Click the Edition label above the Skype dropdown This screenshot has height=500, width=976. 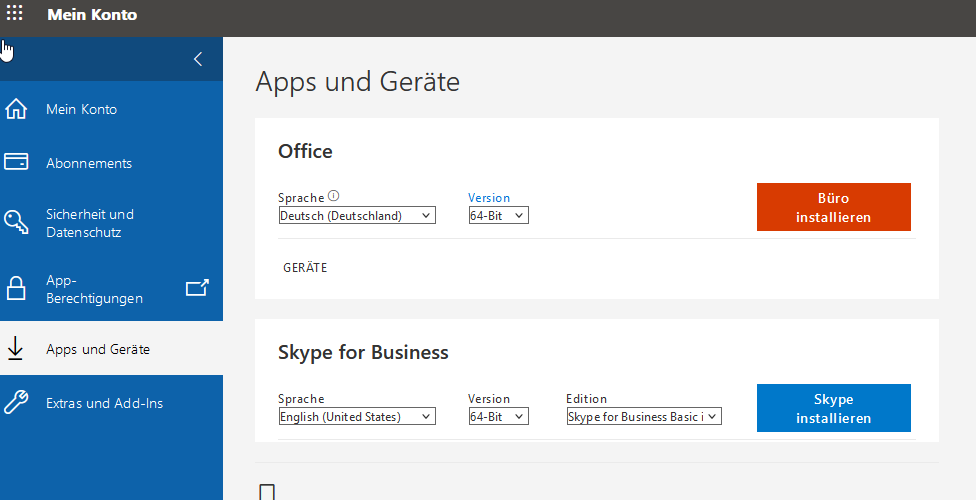pyautogui.click(x=586, y=399)
